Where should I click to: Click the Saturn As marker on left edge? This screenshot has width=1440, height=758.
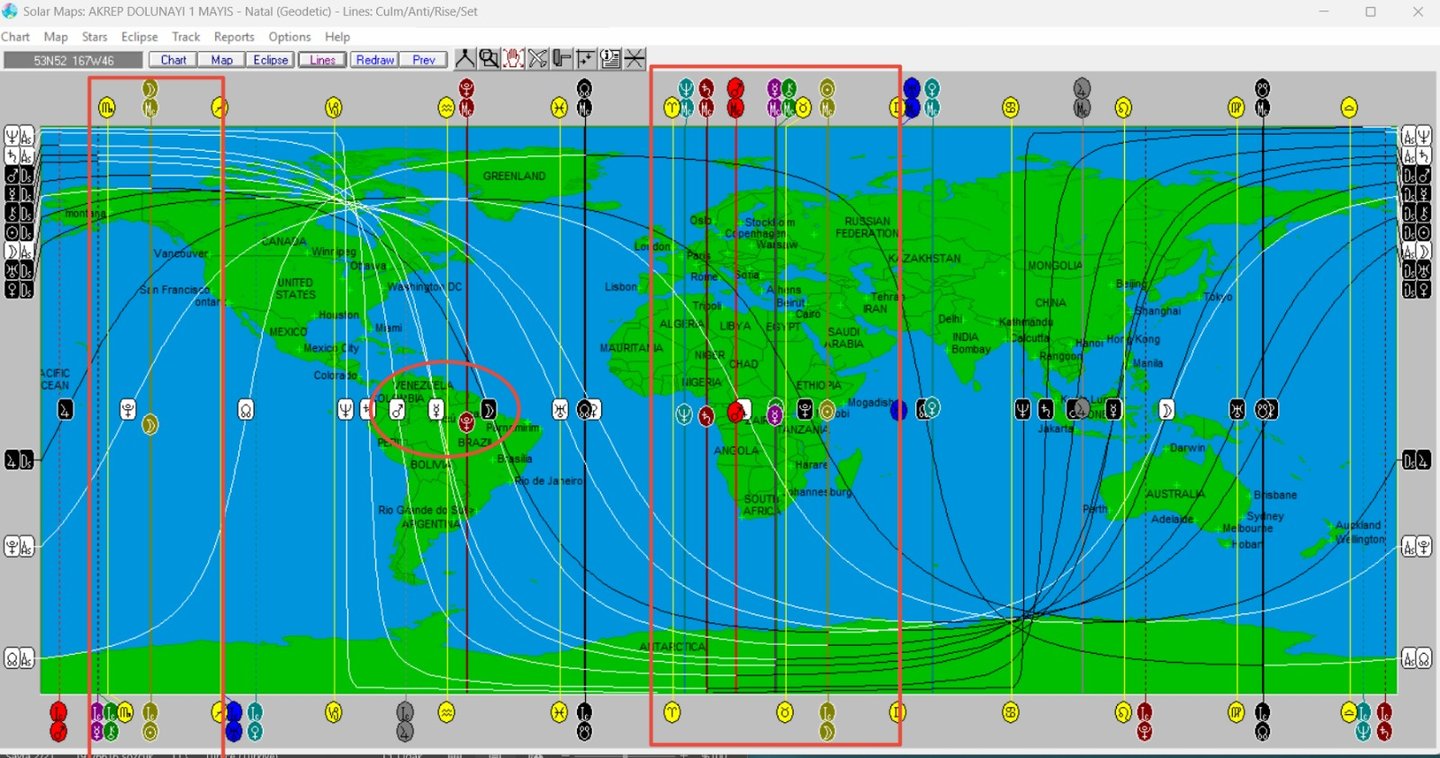click(18, 155)
